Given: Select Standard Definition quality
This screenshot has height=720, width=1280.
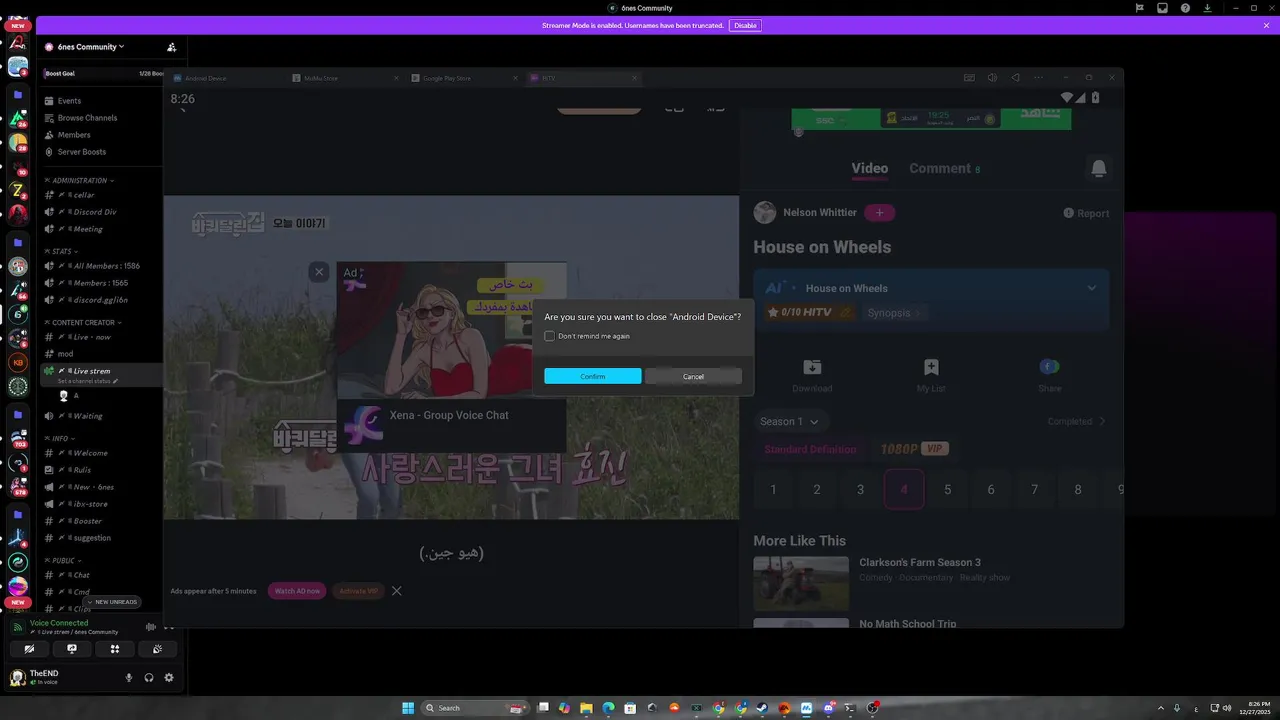Looking at the screenshot, I should click(x=810, y=449).
